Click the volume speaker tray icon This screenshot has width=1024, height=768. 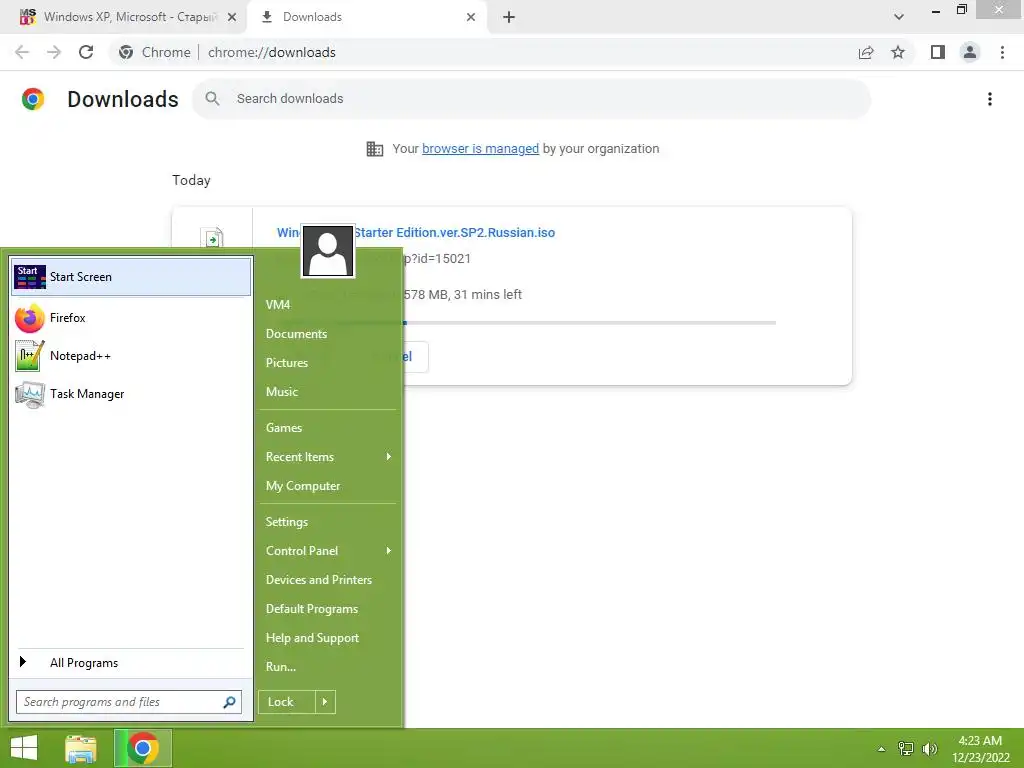click(x=929, y=749)
